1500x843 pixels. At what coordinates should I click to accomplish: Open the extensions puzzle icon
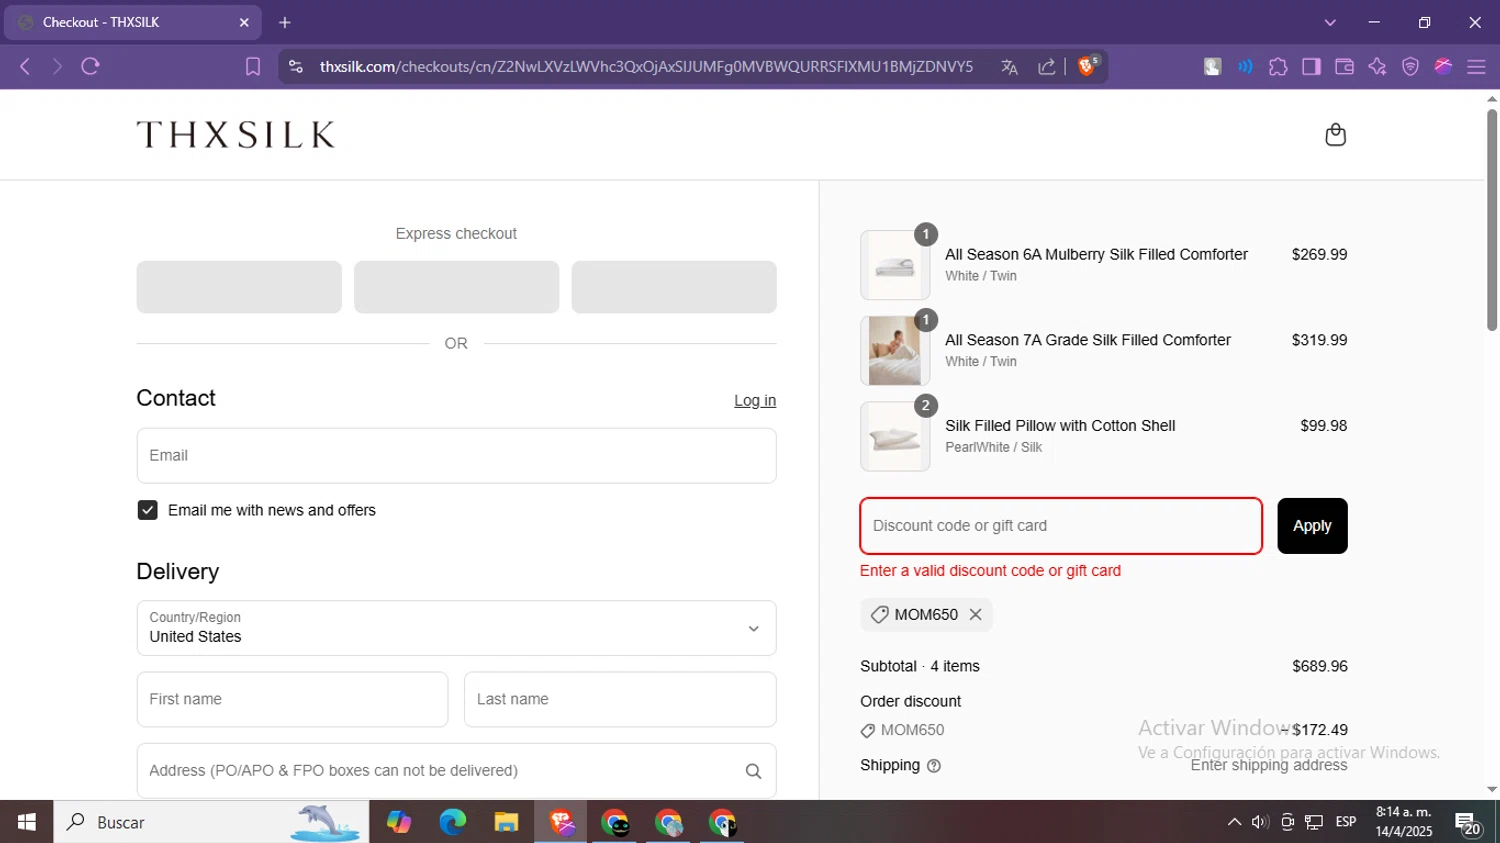(1278, 67)
